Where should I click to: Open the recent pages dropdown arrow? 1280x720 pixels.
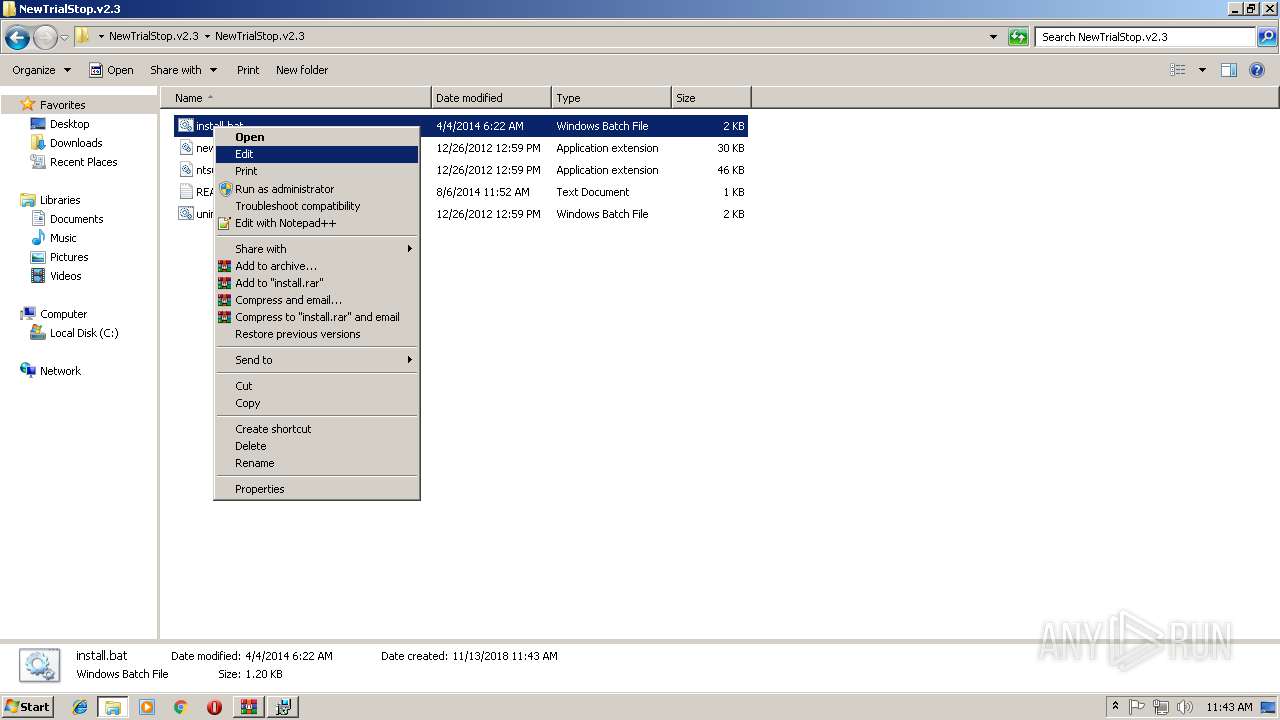65,38
